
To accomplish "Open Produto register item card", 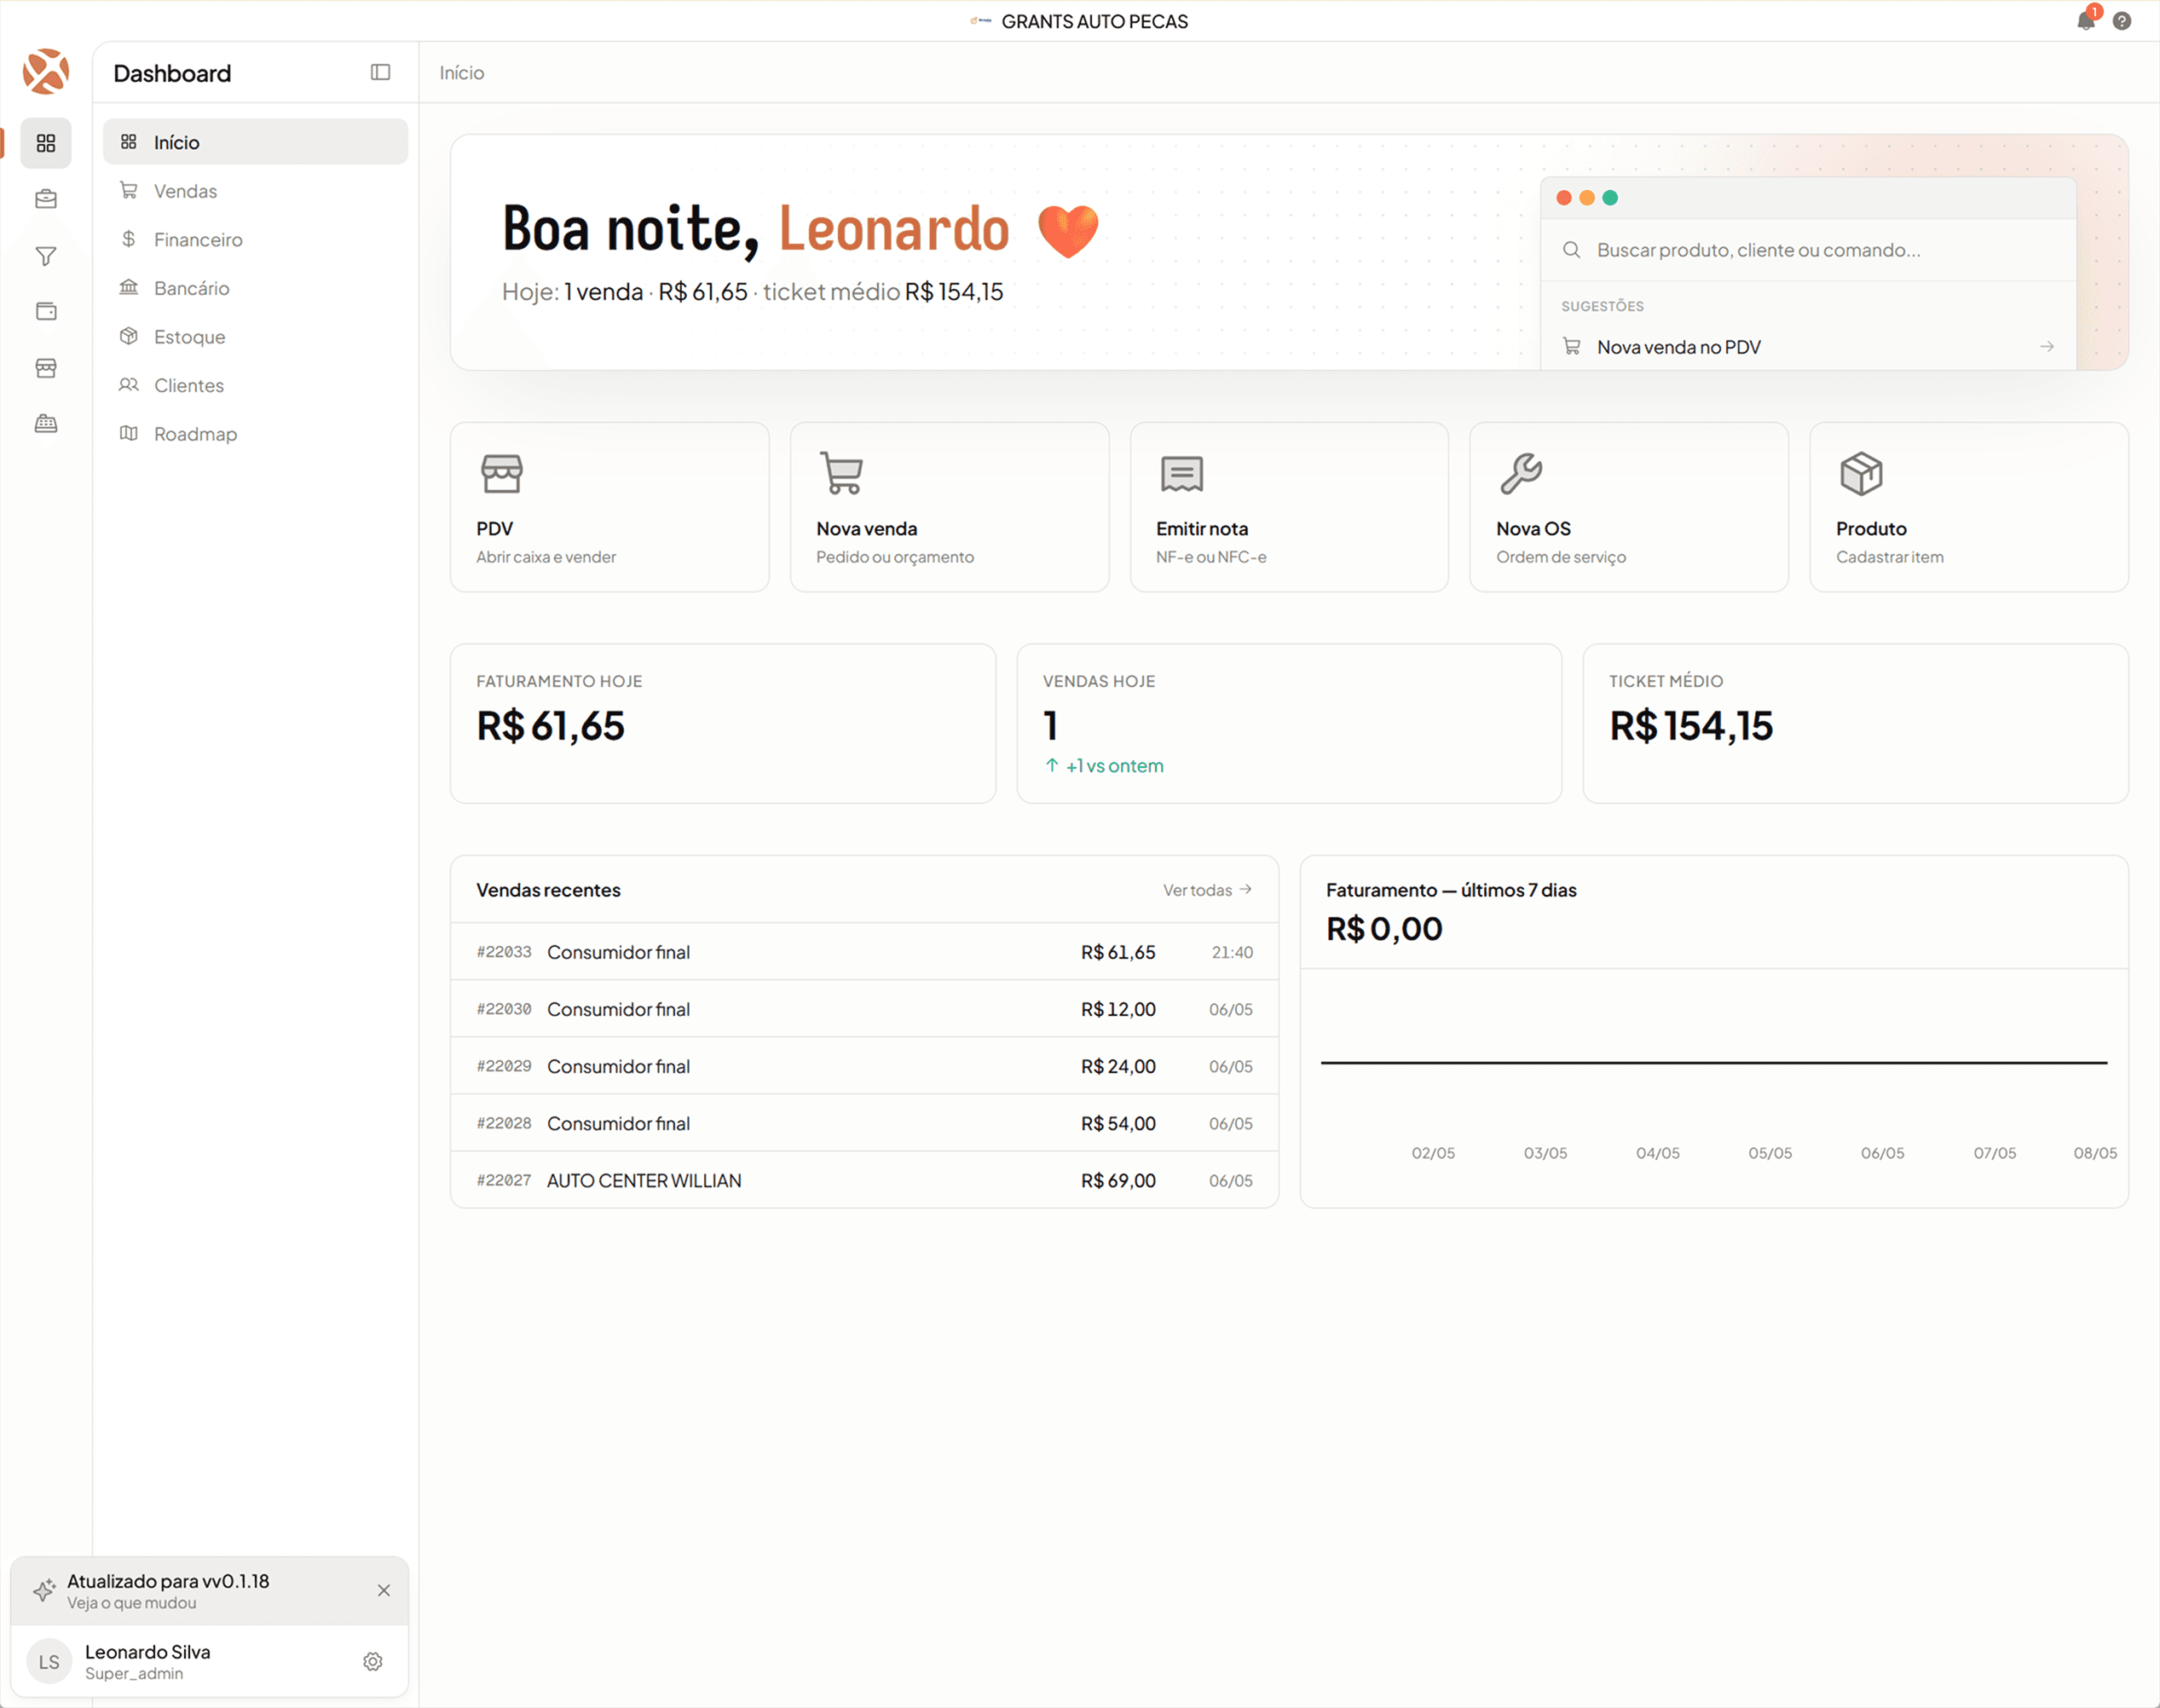I will tap(1969, 507).
